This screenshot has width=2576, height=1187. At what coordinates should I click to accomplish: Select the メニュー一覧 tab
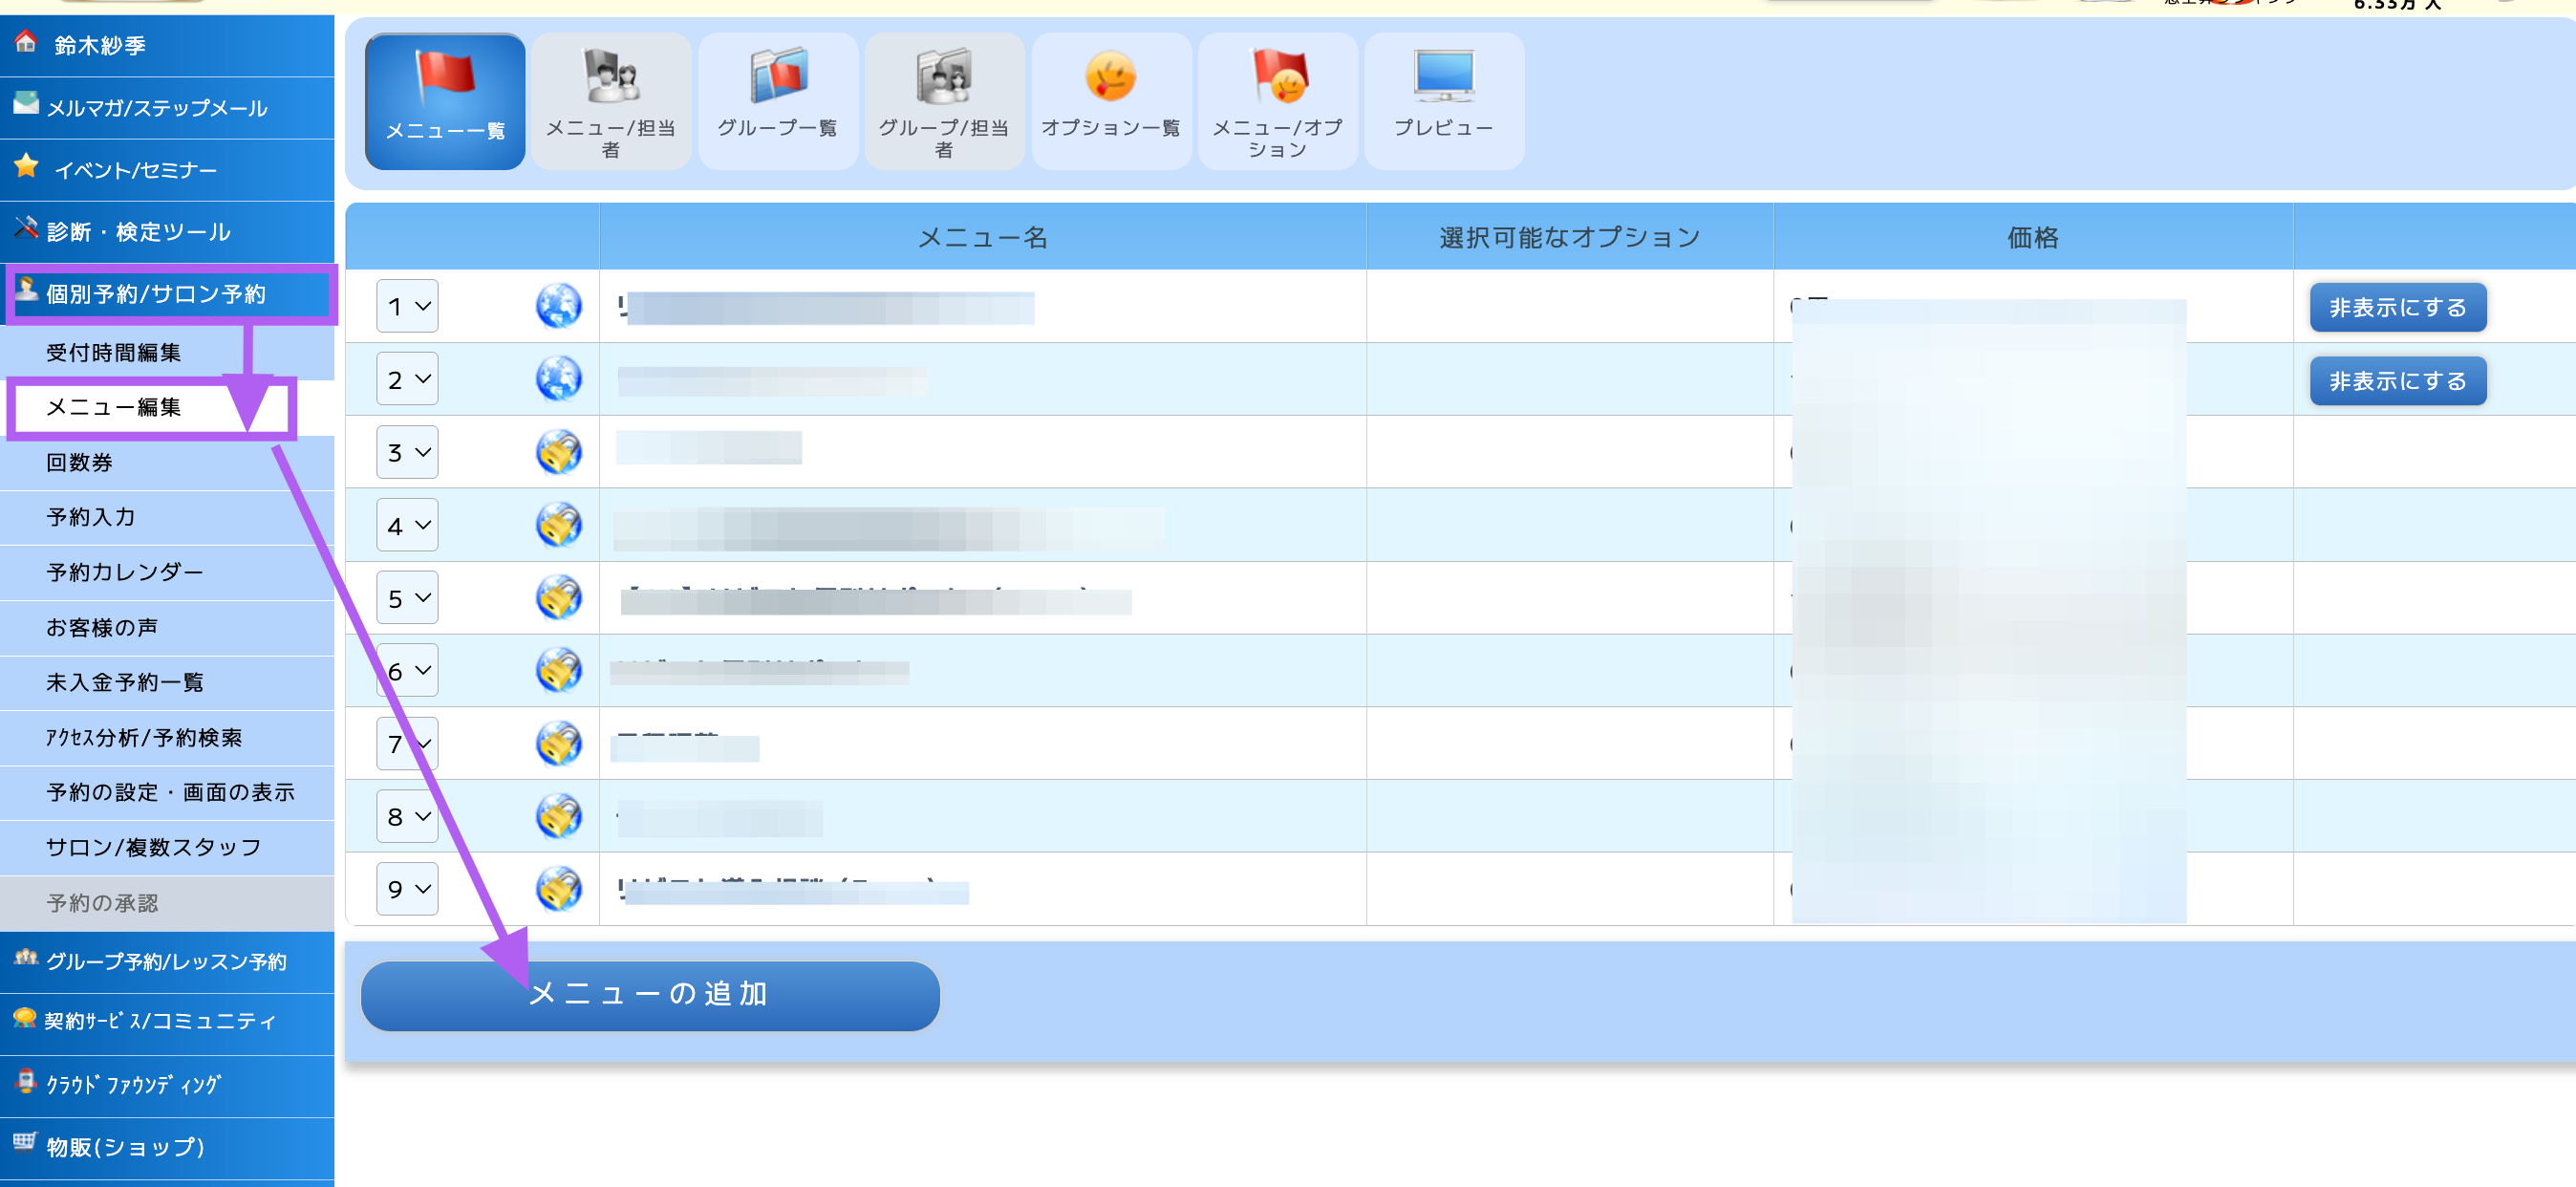pyautogui.click(x=445, y=101)
